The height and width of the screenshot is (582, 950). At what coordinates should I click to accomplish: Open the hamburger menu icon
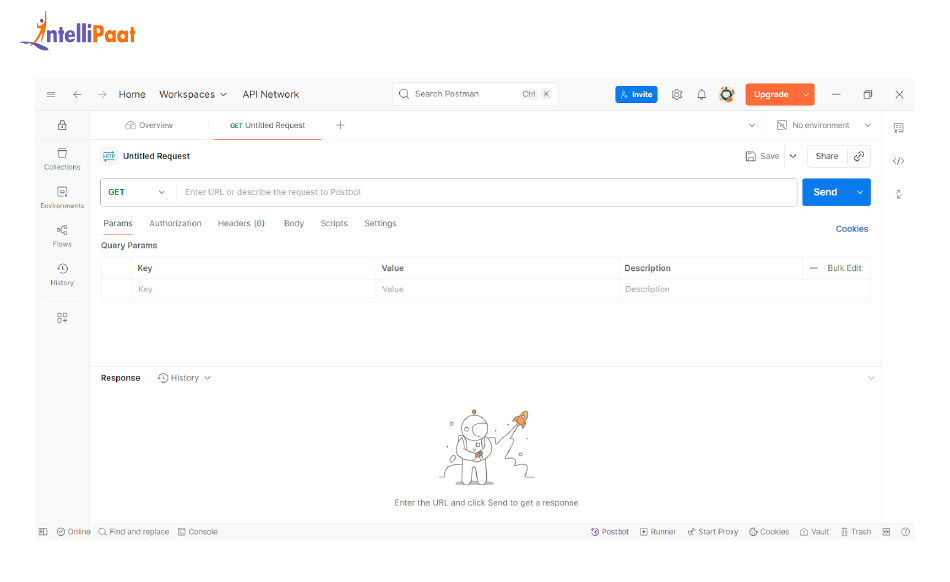click(x=51, y=94)
